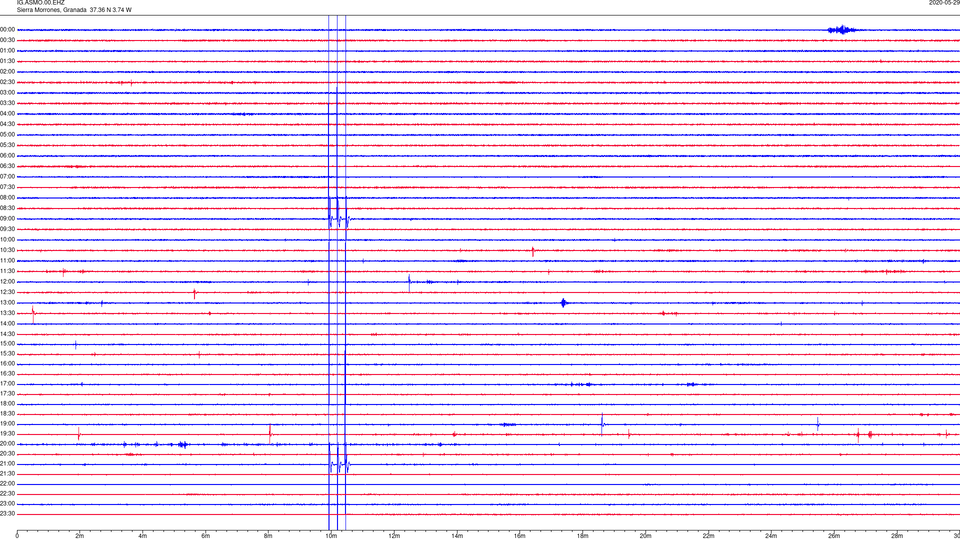
Task: Click the station code IG.ASMO.00.EHZ header
Action: pos(40,2)
